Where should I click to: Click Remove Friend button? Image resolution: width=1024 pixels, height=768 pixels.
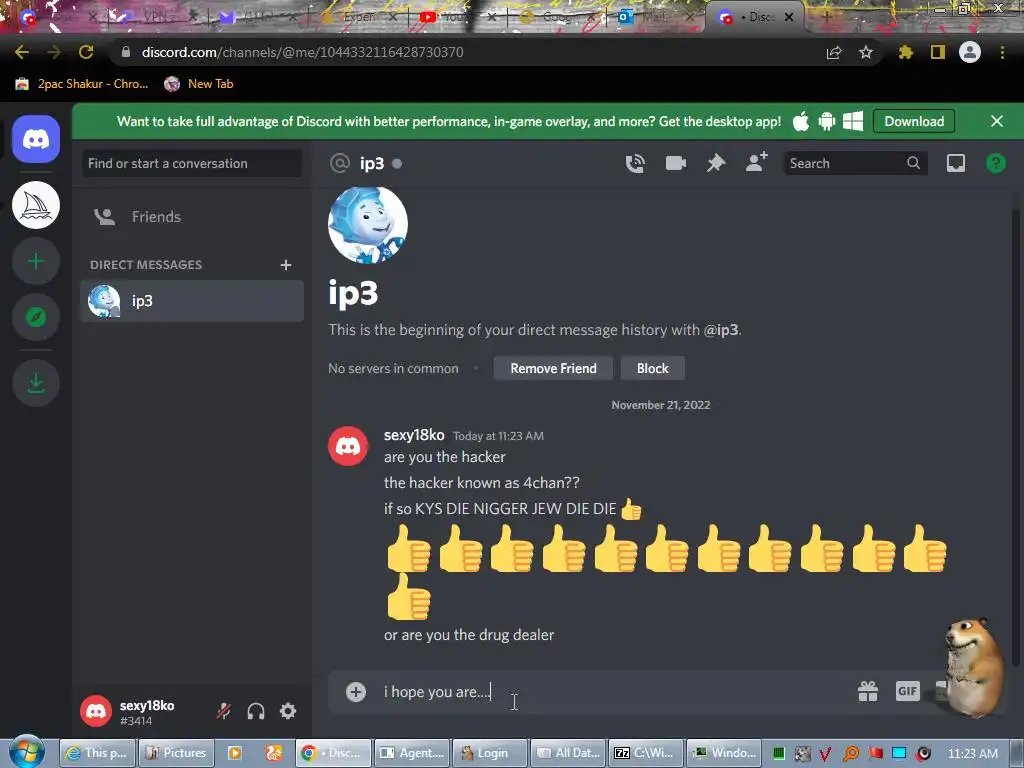(553, 368)
